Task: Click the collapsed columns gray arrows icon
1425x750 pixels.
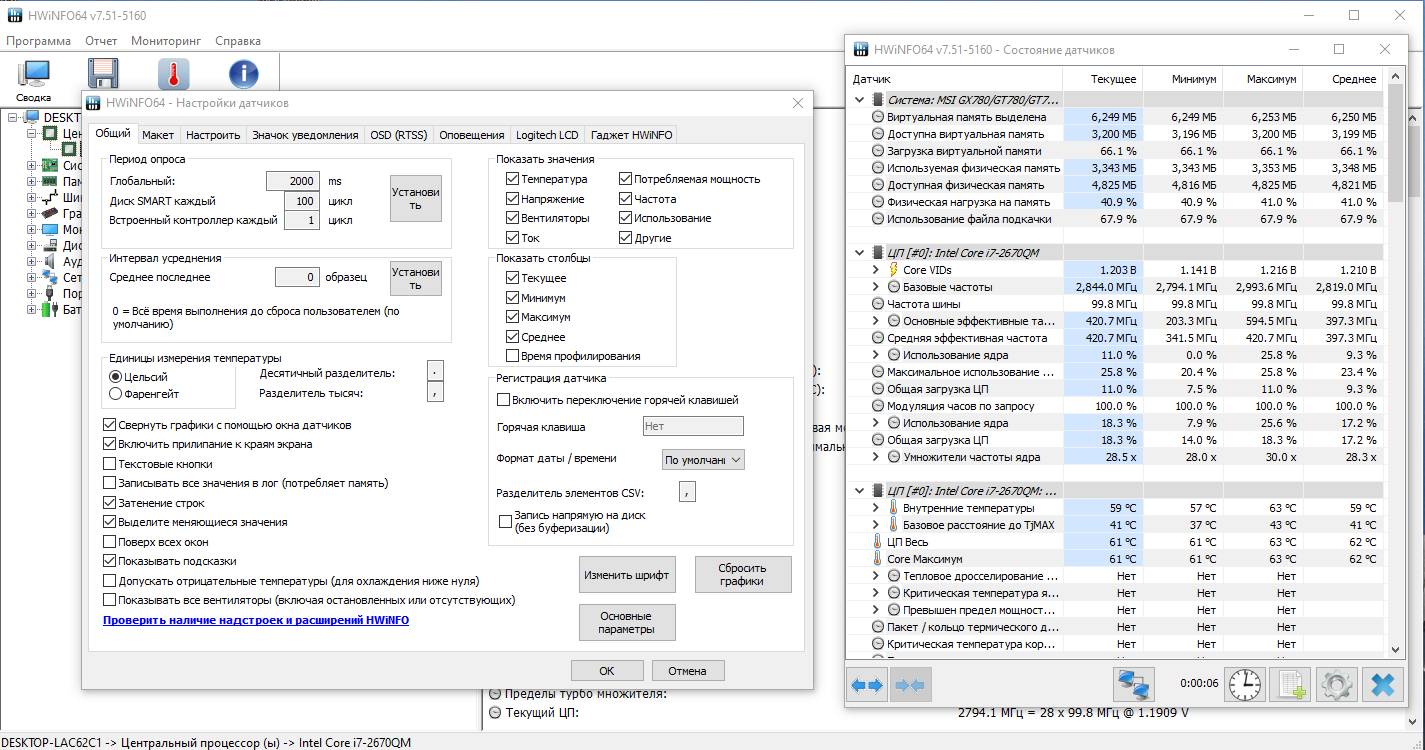Action: 911,685
